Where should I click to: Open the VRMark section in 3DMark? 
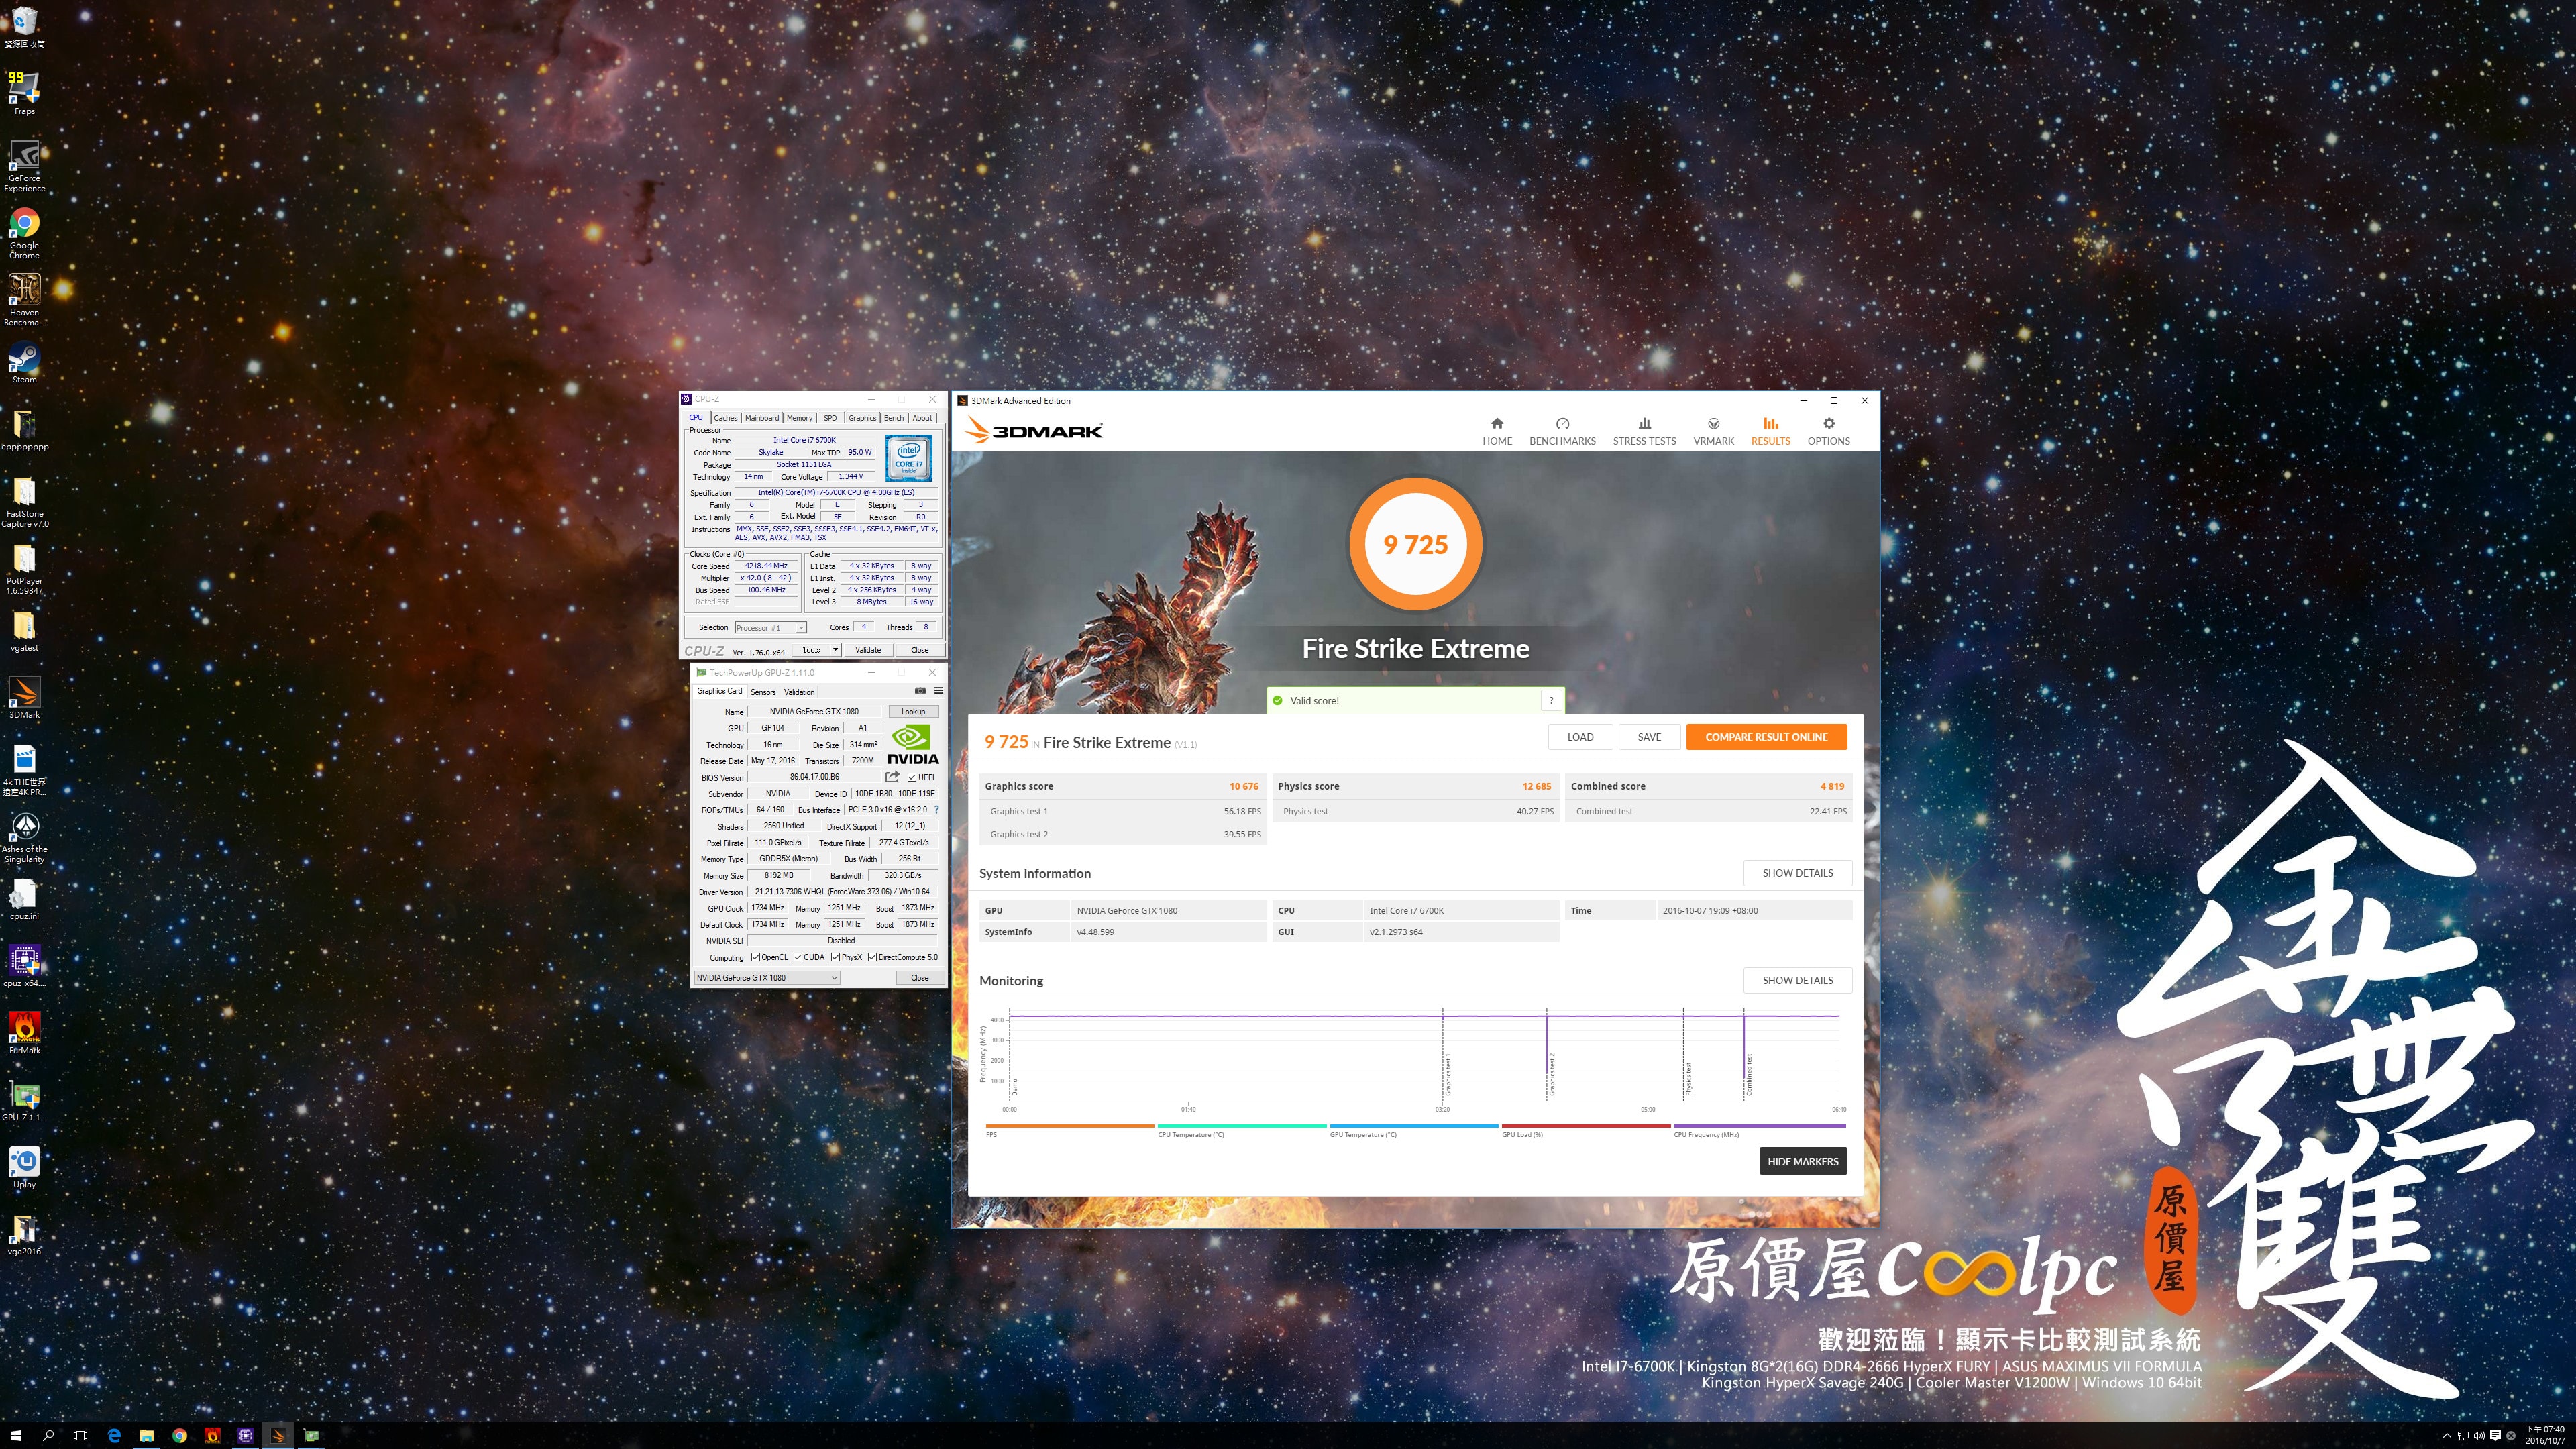pyautogui.click(x=1713, y=431)
